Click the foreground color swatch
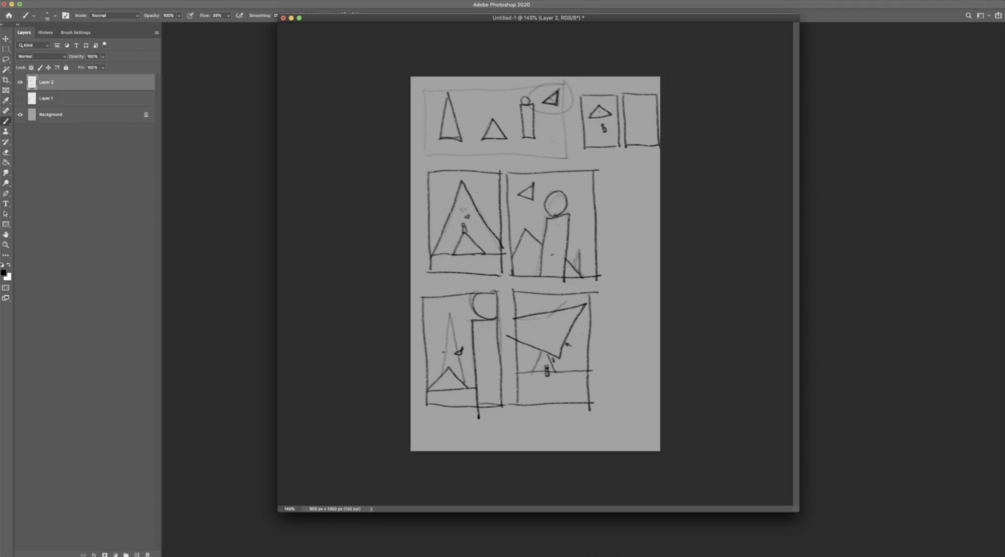Screen dimensions: 1005x557 click(x=3, y=272)
